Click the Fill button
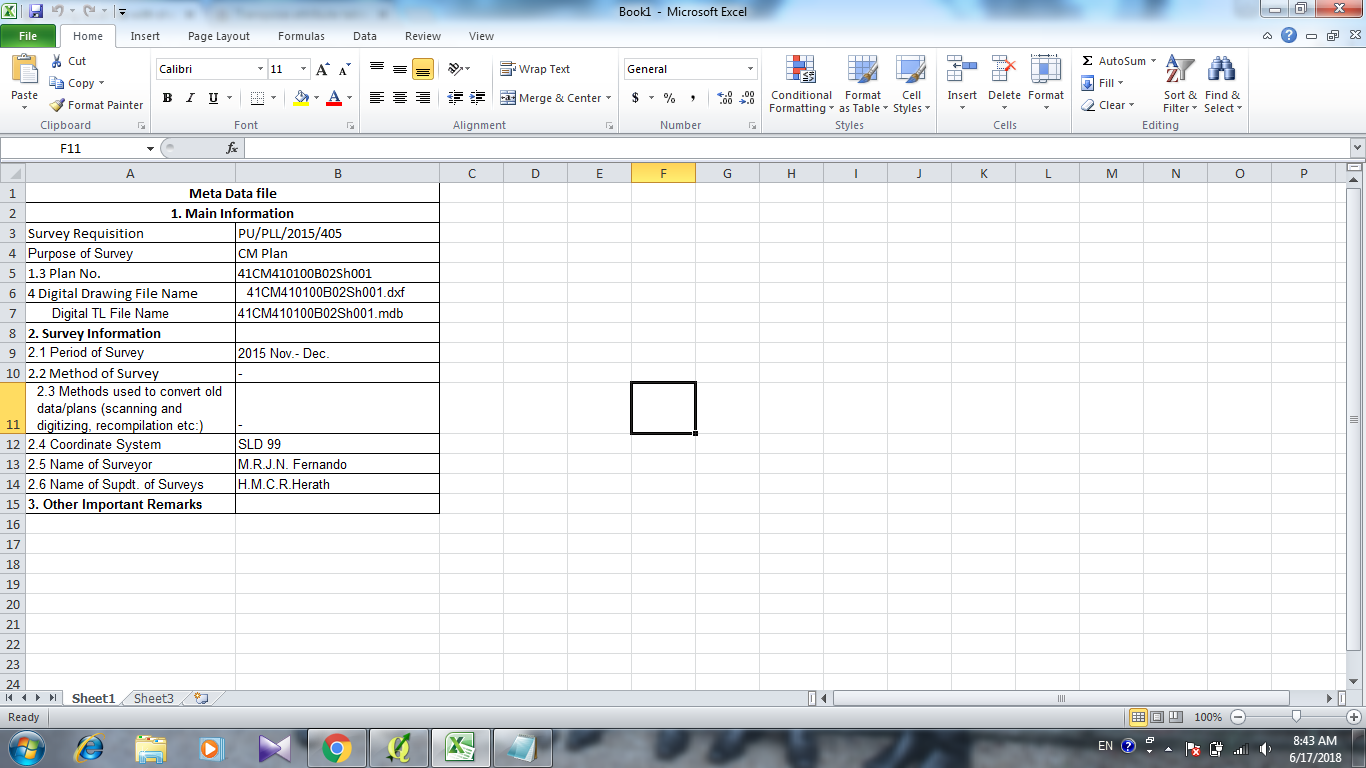 (1103, 83)
